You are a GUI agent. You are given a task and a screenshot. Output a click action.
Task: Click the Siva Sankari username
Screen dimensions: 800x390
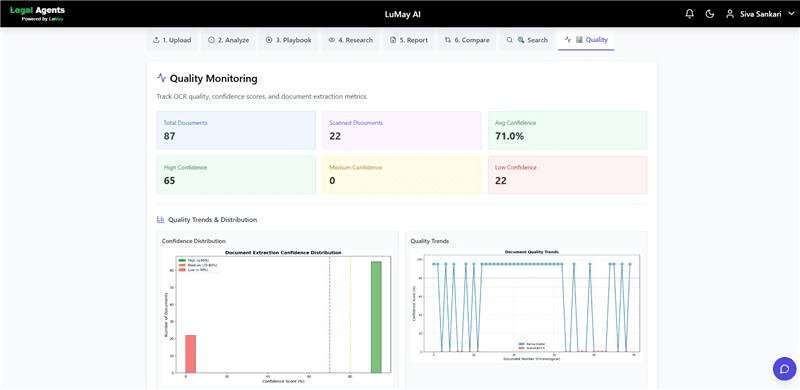pyautogui.click(x=760, y=14)
